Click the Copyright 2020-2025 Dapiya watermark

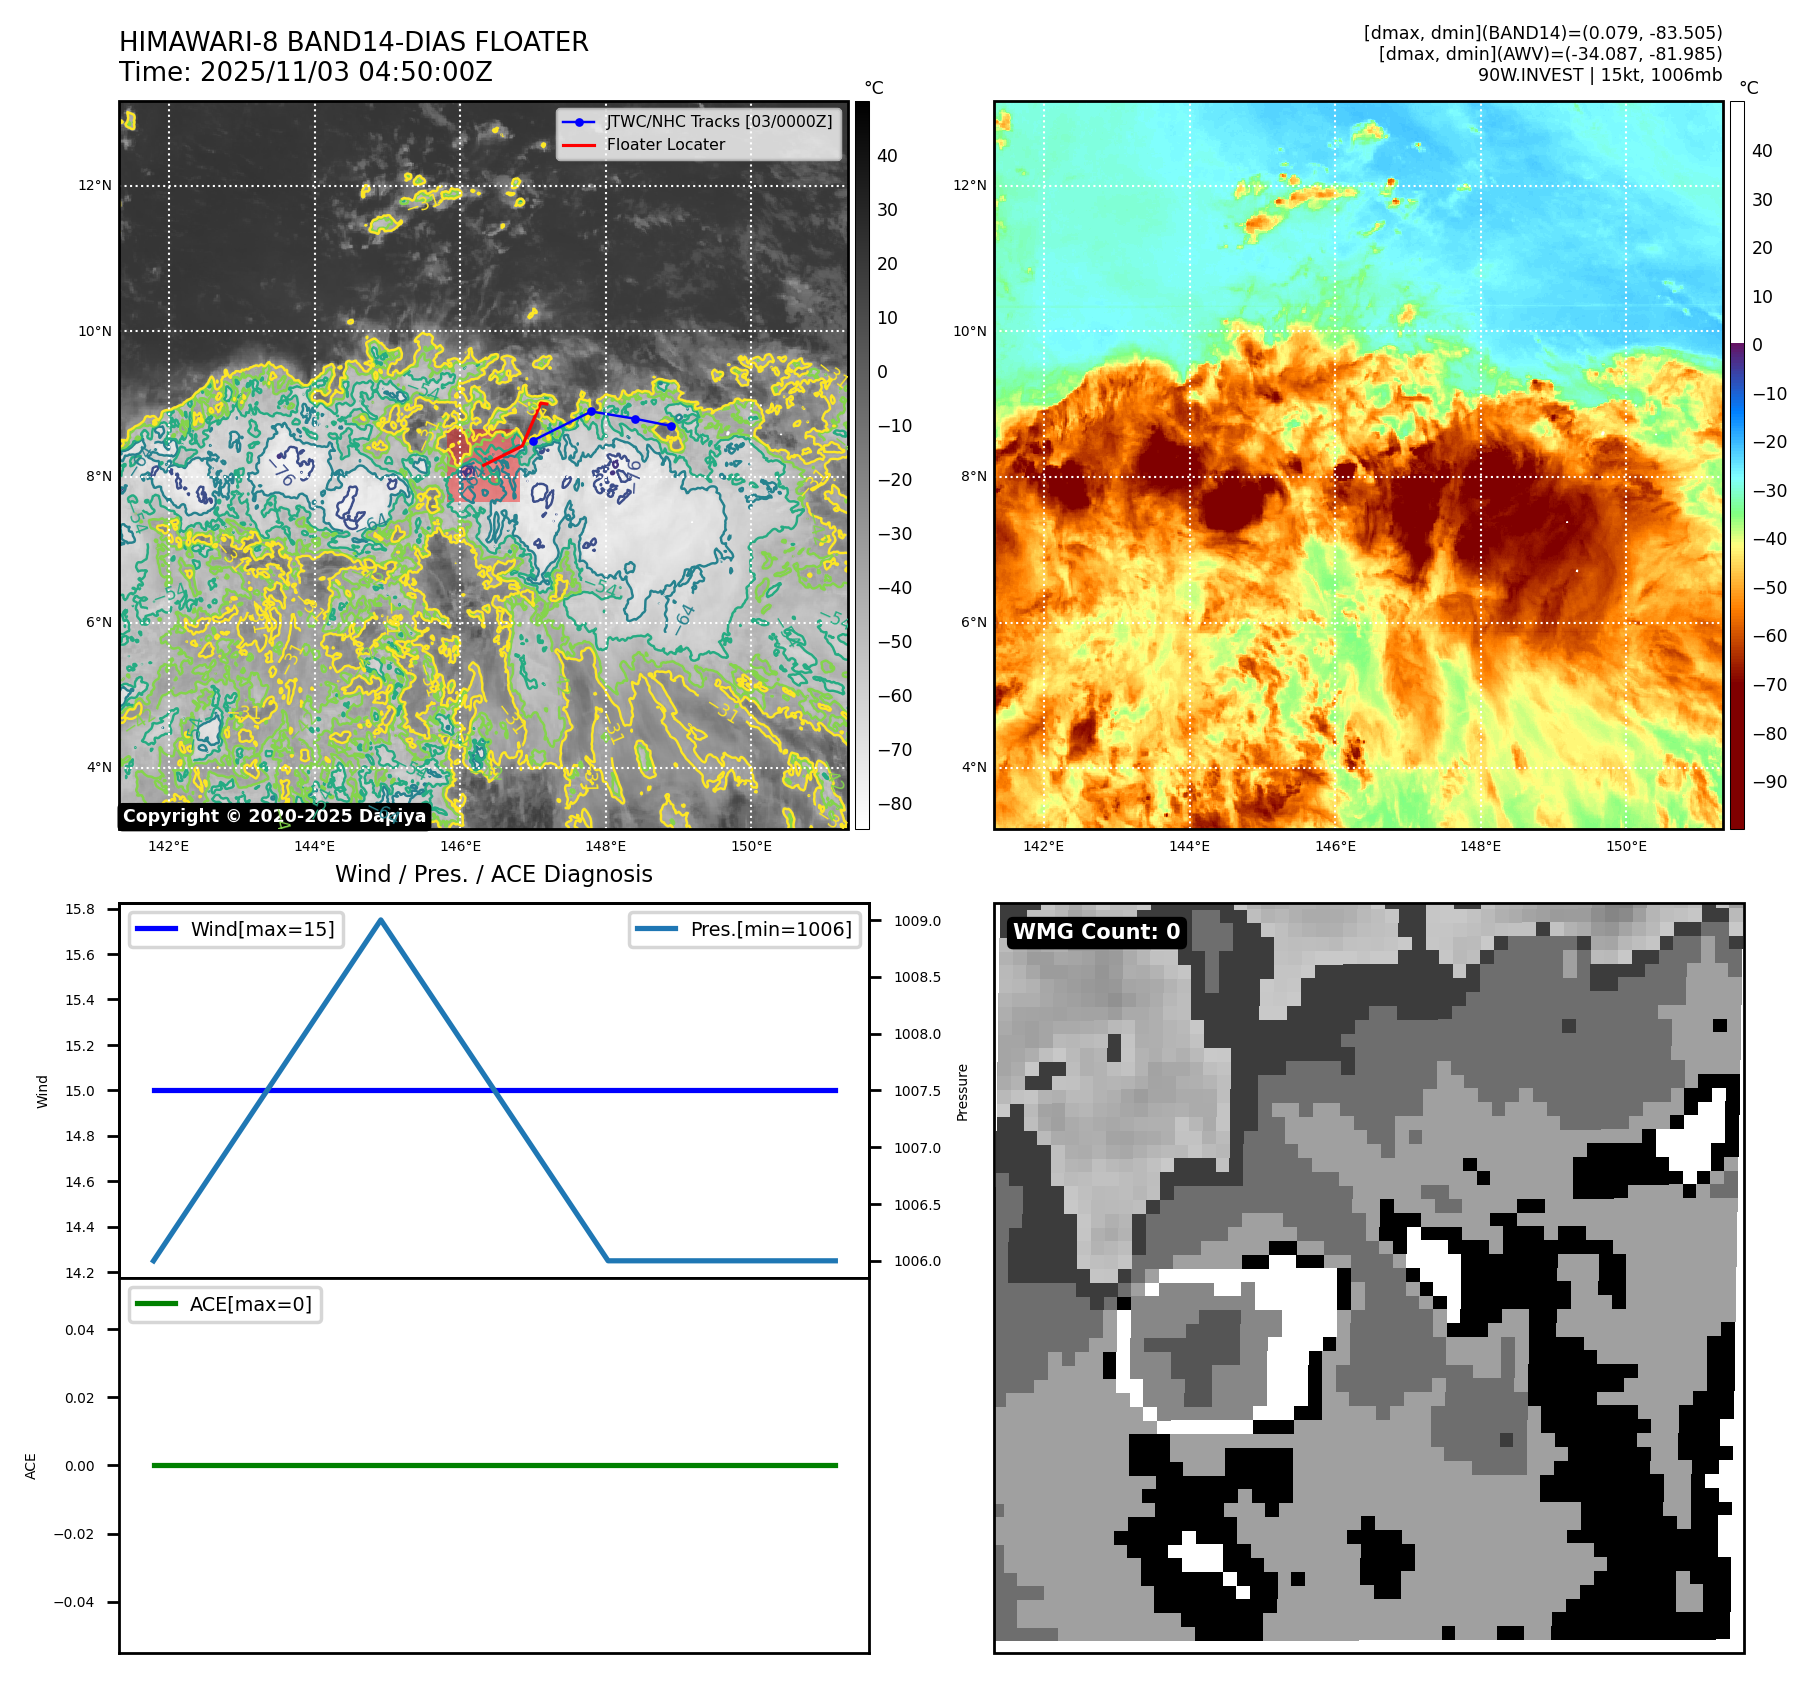pyautogui.click(x=274, y=816)
